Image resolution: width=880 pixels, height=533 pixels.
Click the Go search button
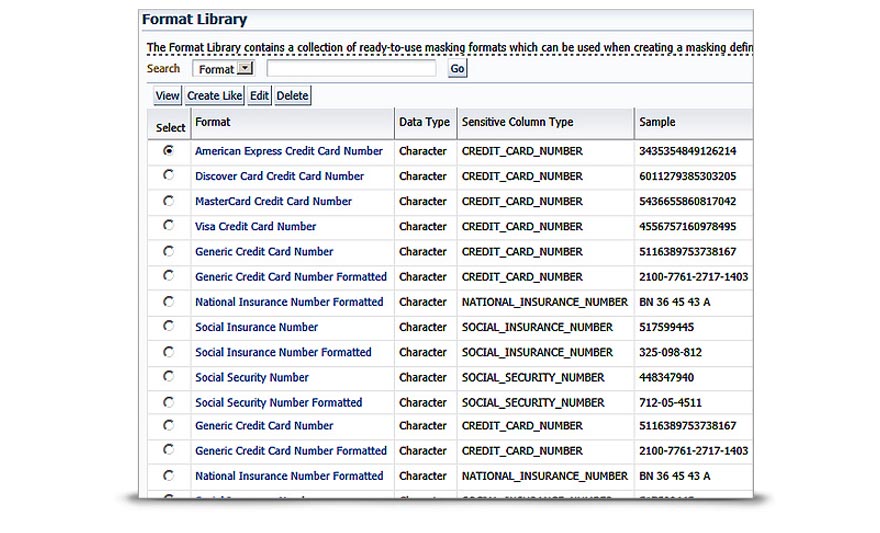coord(457,68)
